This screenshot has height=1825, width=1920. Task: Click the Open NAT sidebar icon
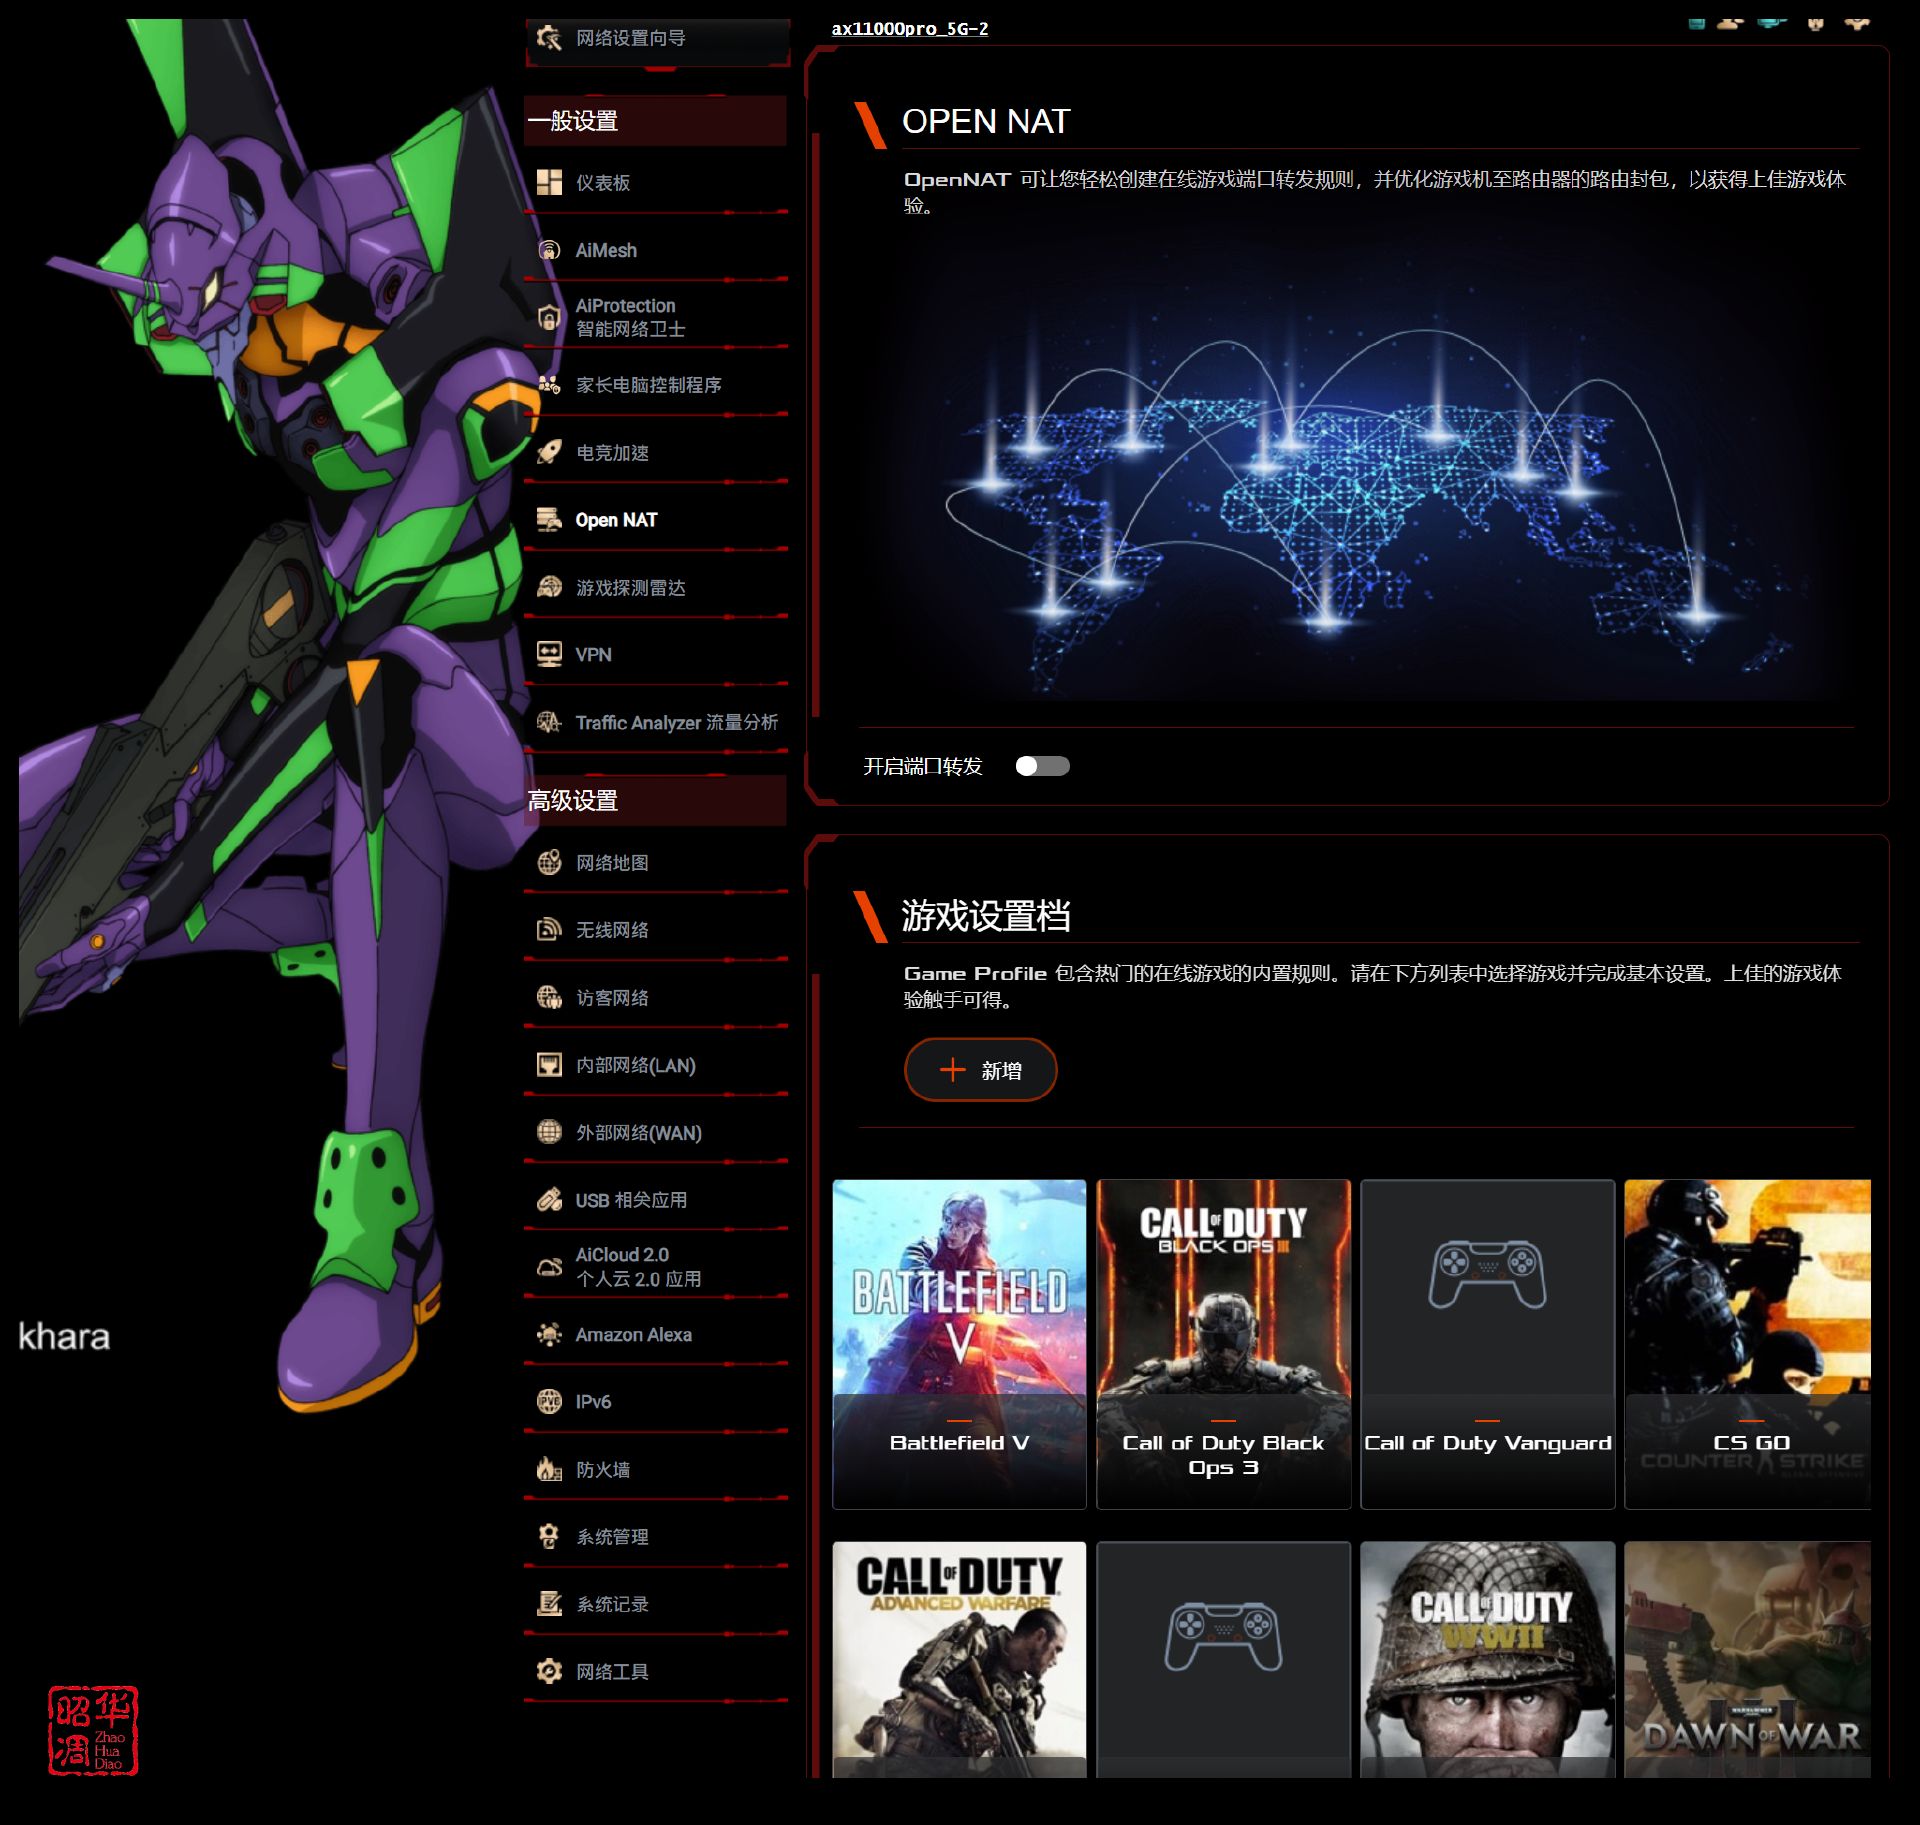coord(549,520)
